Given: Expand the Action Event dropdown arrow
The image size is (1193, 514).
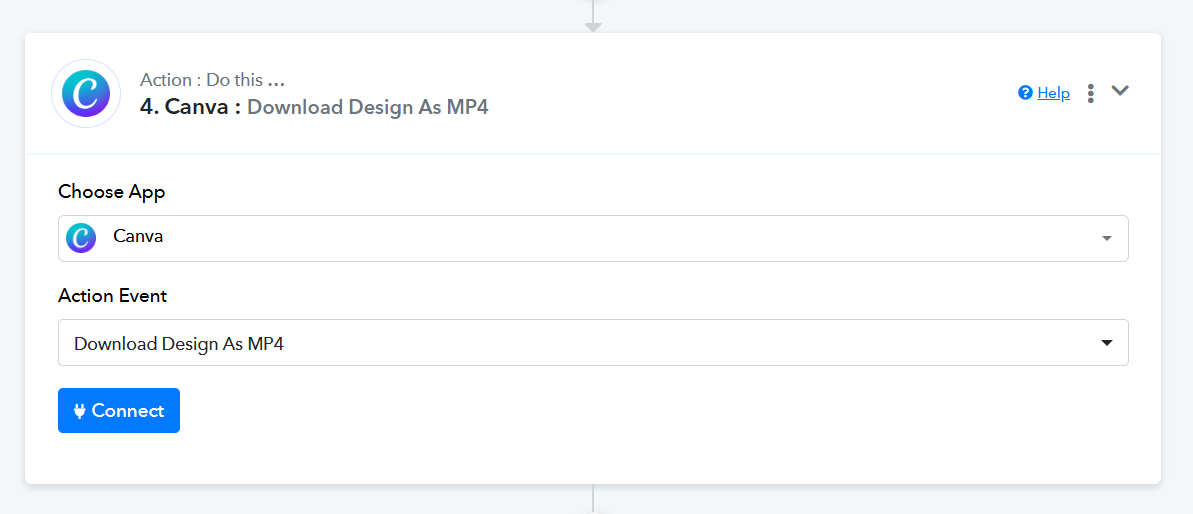Looking at the screenshot, I should 1107,343.
